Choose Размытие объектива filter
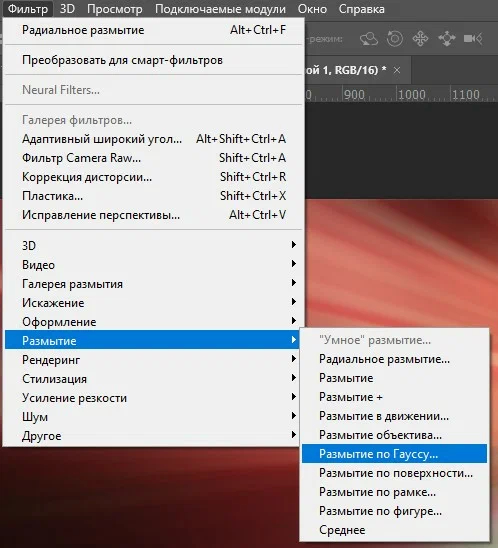Image resolution: width=498 pixels, height=548 pixels. [394, 435]
